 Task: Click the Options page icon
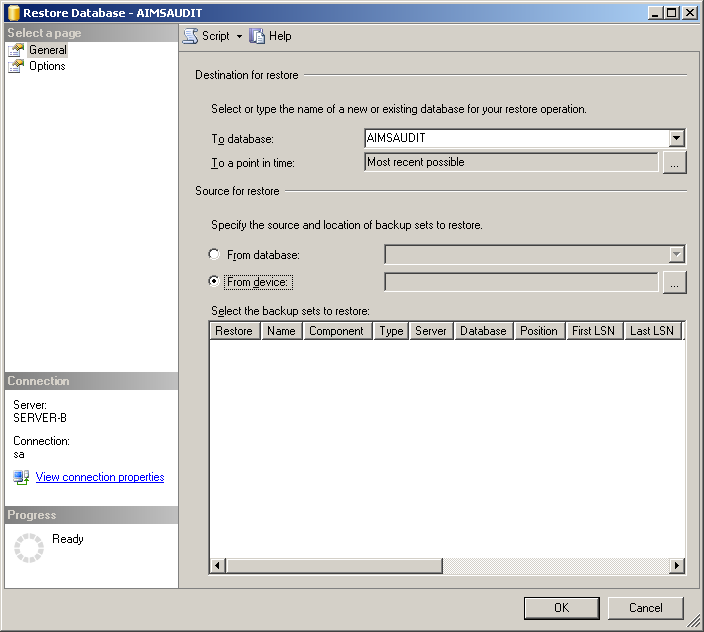tap(16, 66)
